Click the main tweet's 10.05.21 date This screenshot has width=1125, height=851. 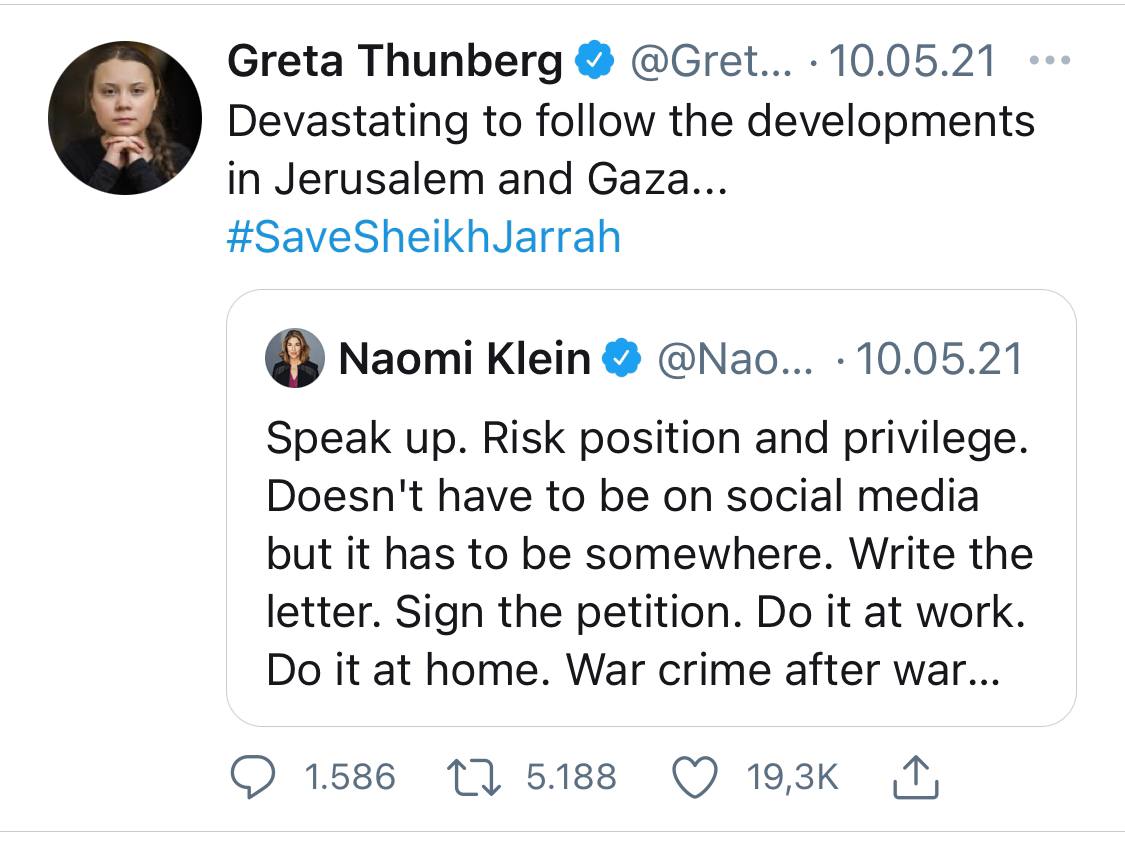pyautogui.click(x=912, y=60)
